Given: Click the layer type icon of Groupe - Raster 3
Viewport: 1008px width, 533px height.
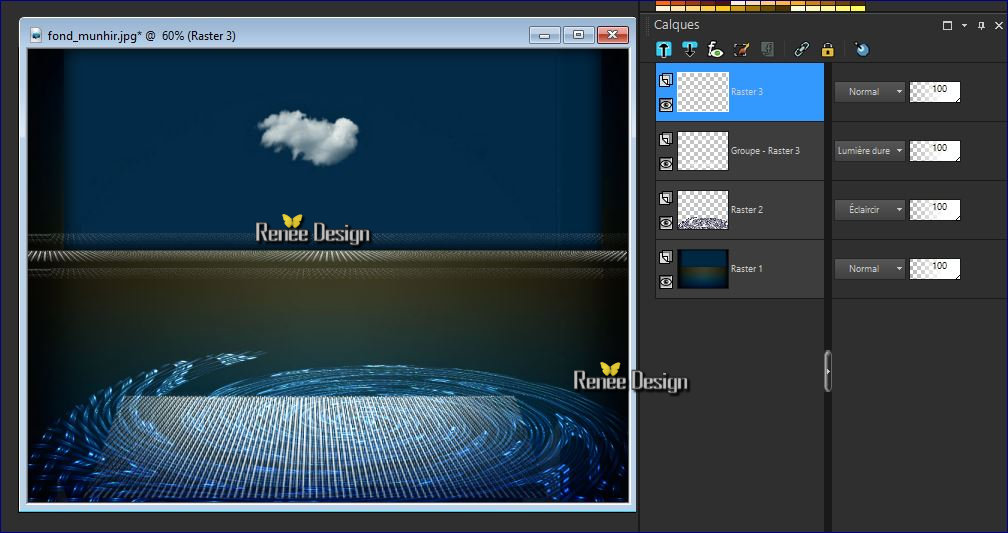Looking at the screenshot, I should point(666,139).
